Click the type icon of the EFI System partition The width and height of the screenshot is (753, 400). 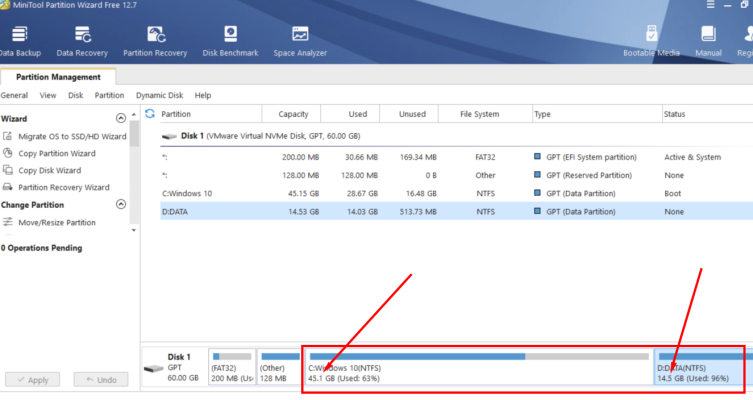coord(537,157)
